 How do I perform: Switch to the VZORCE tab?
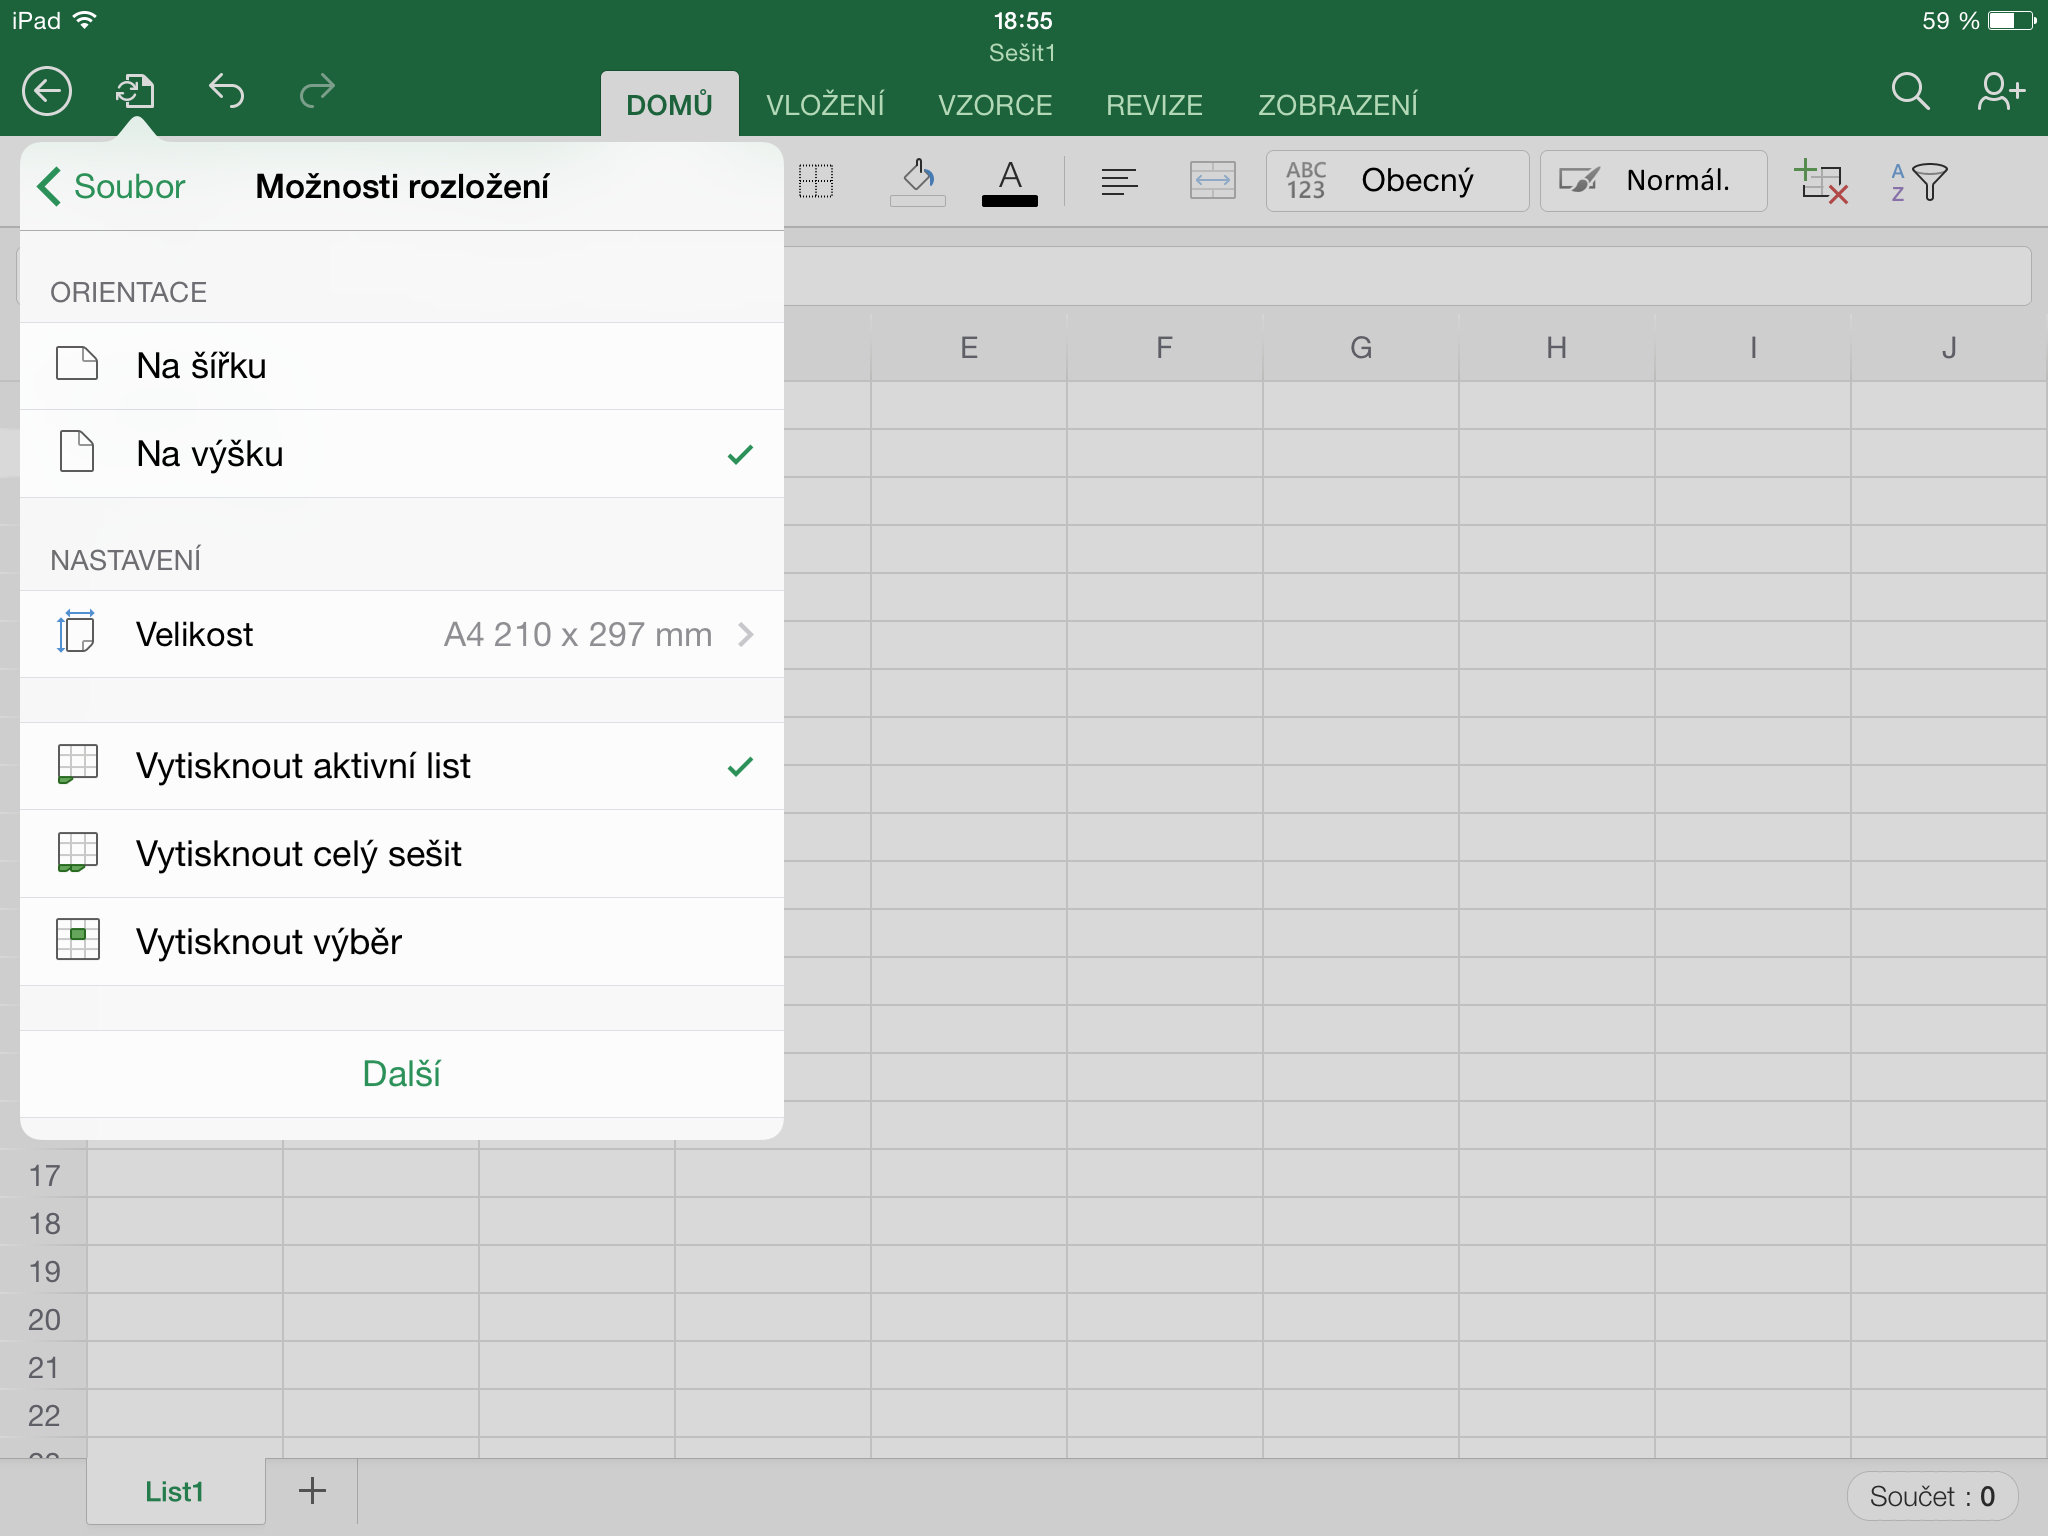(x=995, y=105)
